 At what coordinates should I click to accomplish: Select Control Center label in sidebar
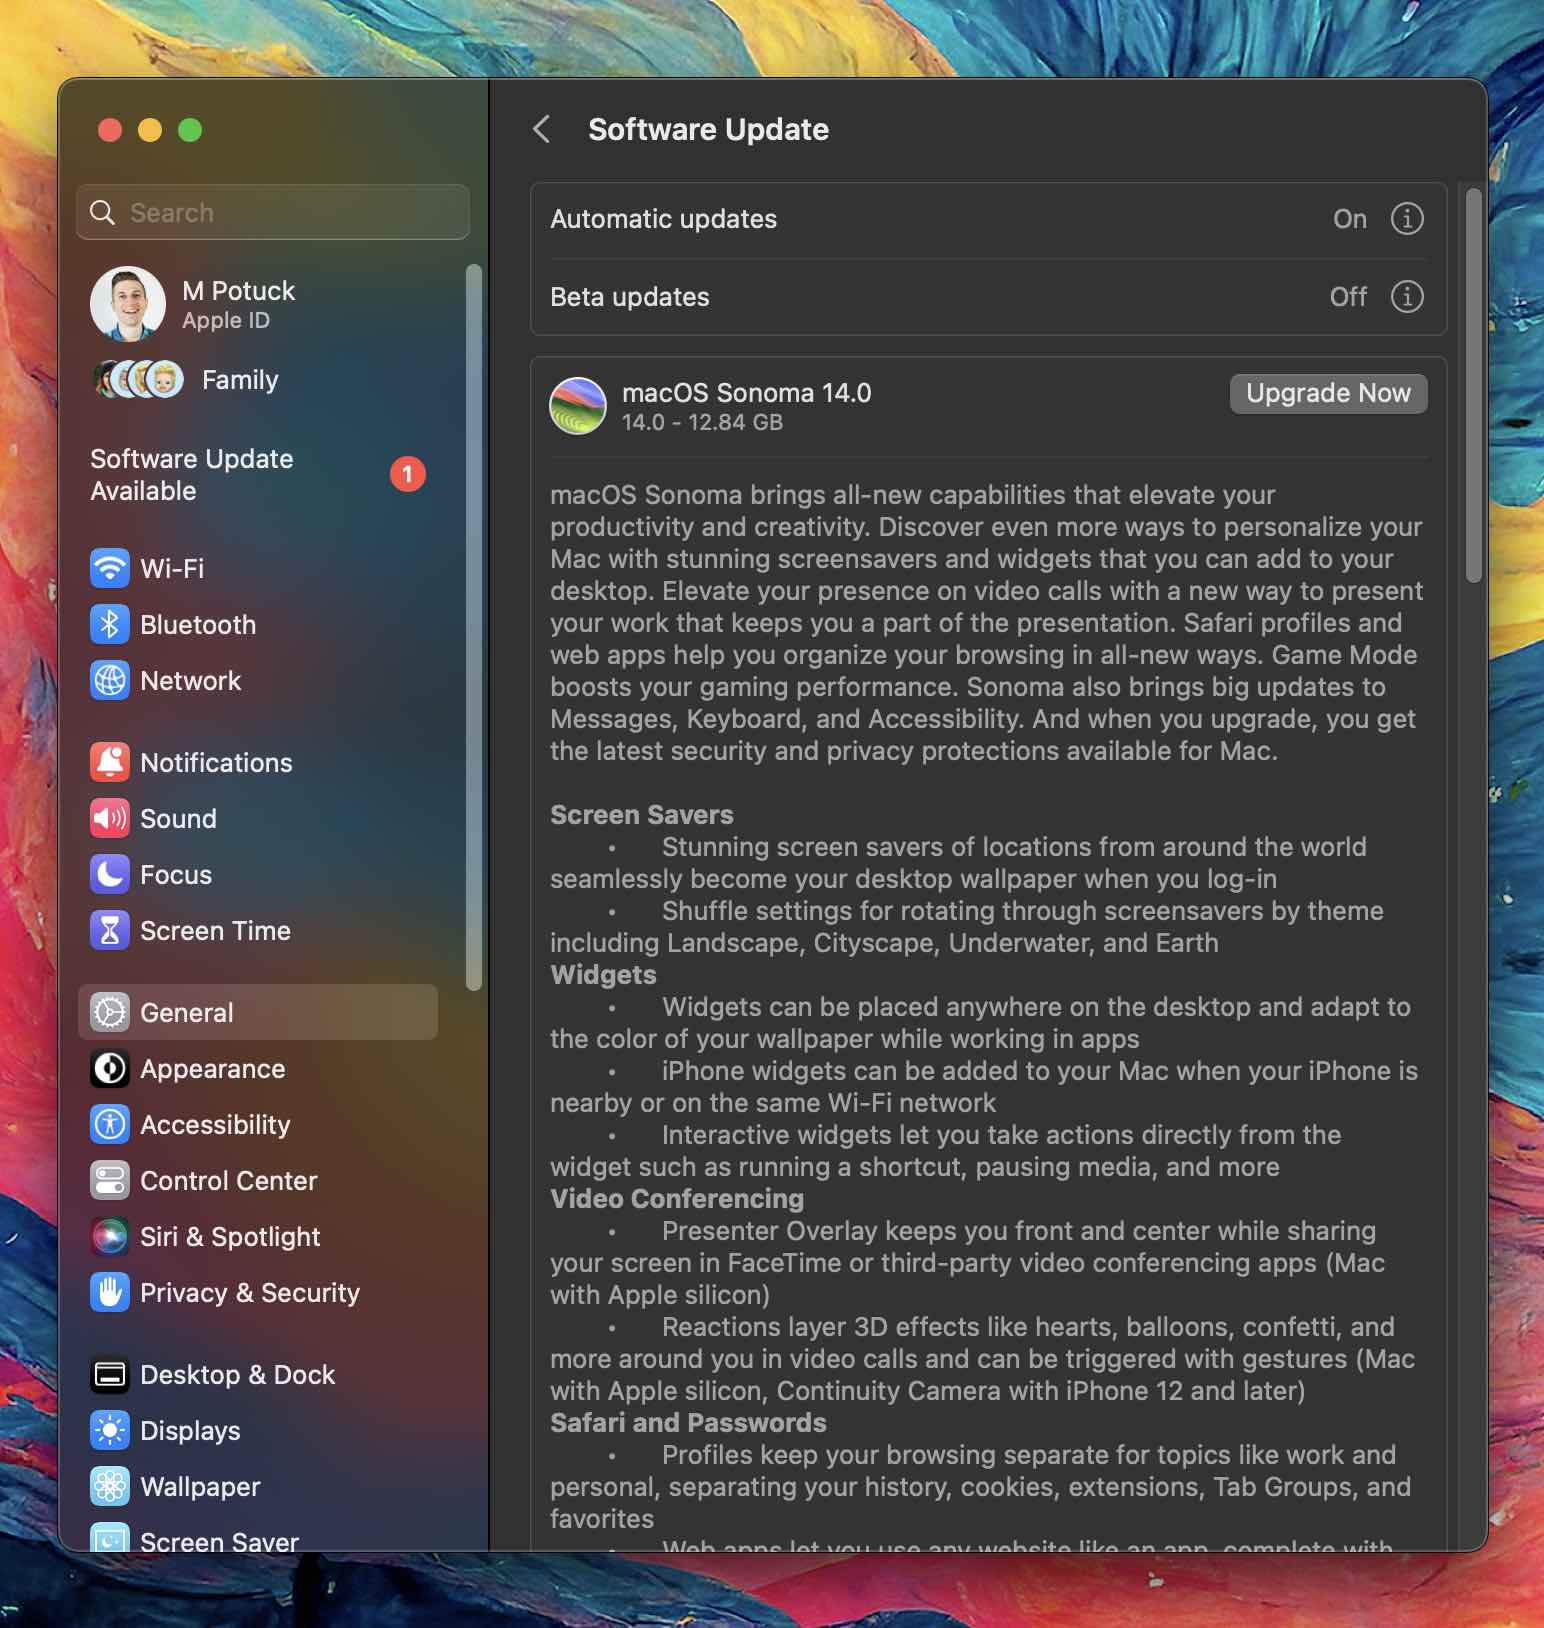coord(228,1180)
